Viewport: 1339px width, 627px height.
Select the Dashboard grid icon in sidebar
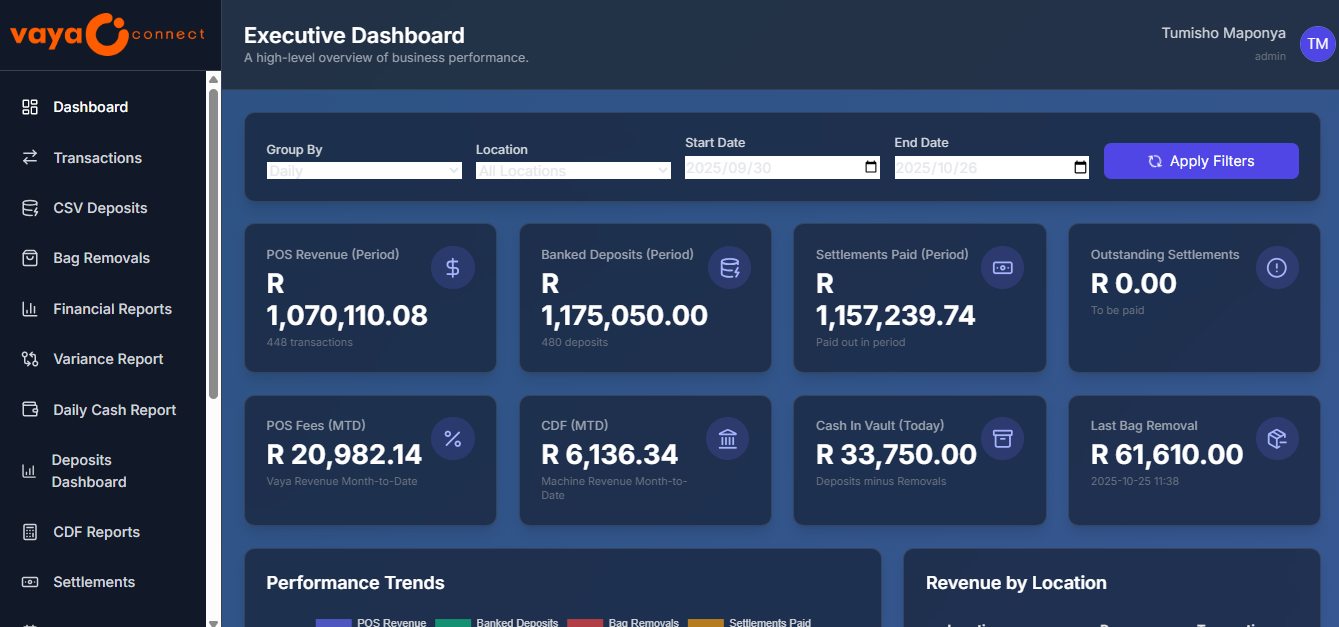[x=28, y=106]
